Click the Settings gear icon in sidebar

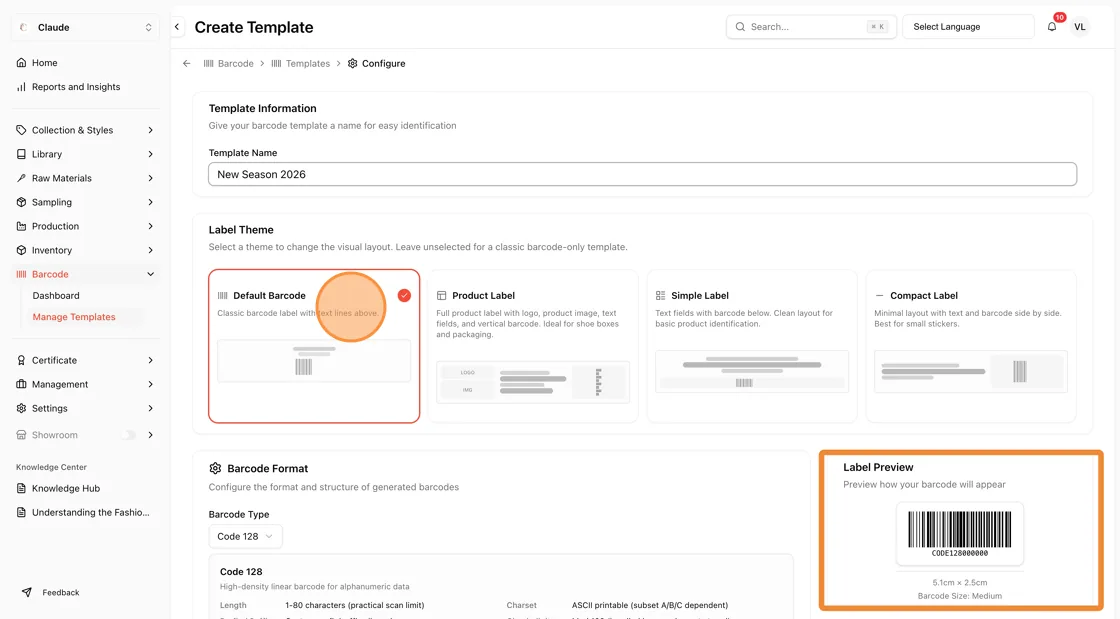point(21,408)
